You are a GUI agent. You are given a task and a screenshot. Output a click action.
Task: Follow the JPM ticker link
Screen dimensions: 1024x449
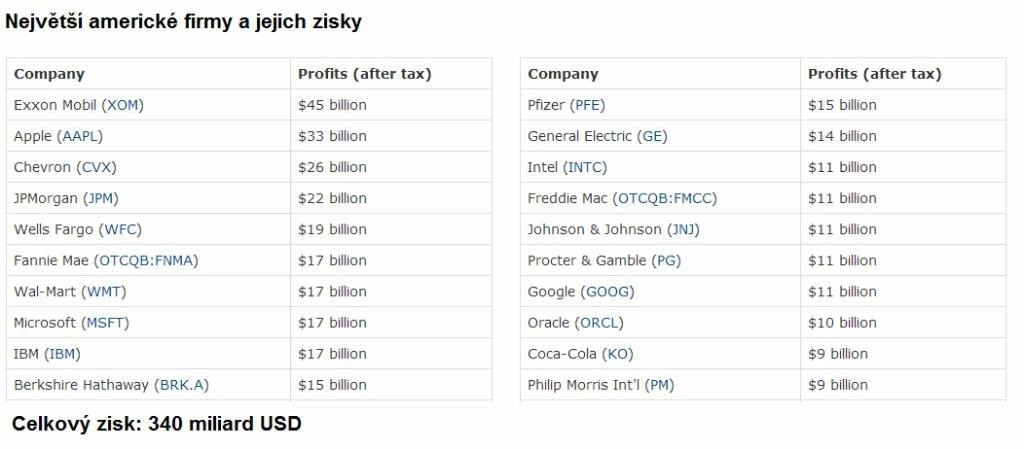tap(101, 198)
